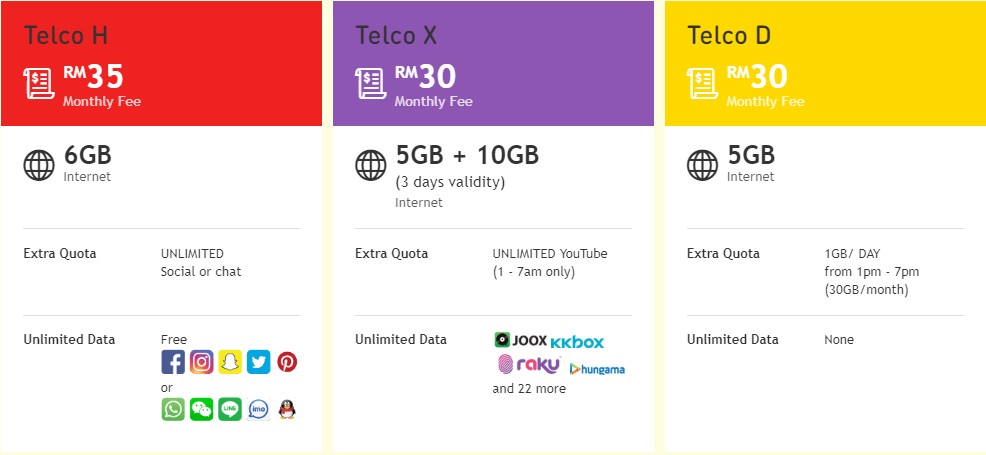Click the bill icon in Telco D header
This screenshot has height=455, width=986.
pyautogui.click(x=702, y=84)
